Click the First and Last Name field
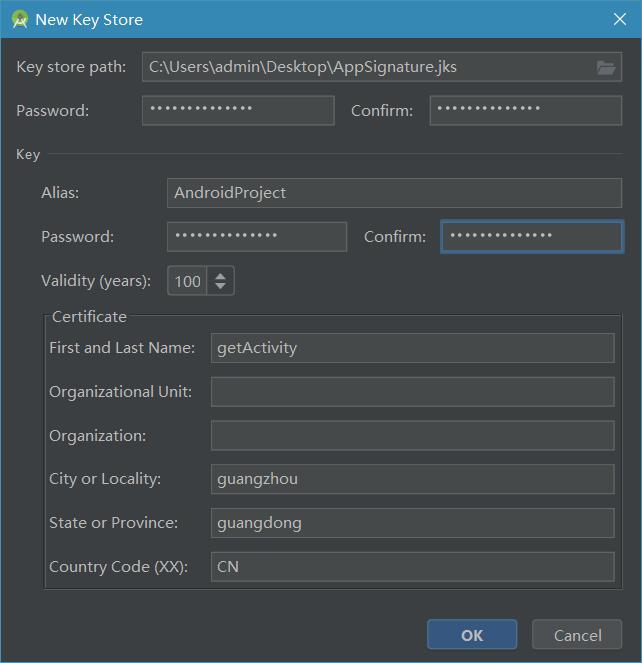Screen dimensions: 642x663 (412, 348)
